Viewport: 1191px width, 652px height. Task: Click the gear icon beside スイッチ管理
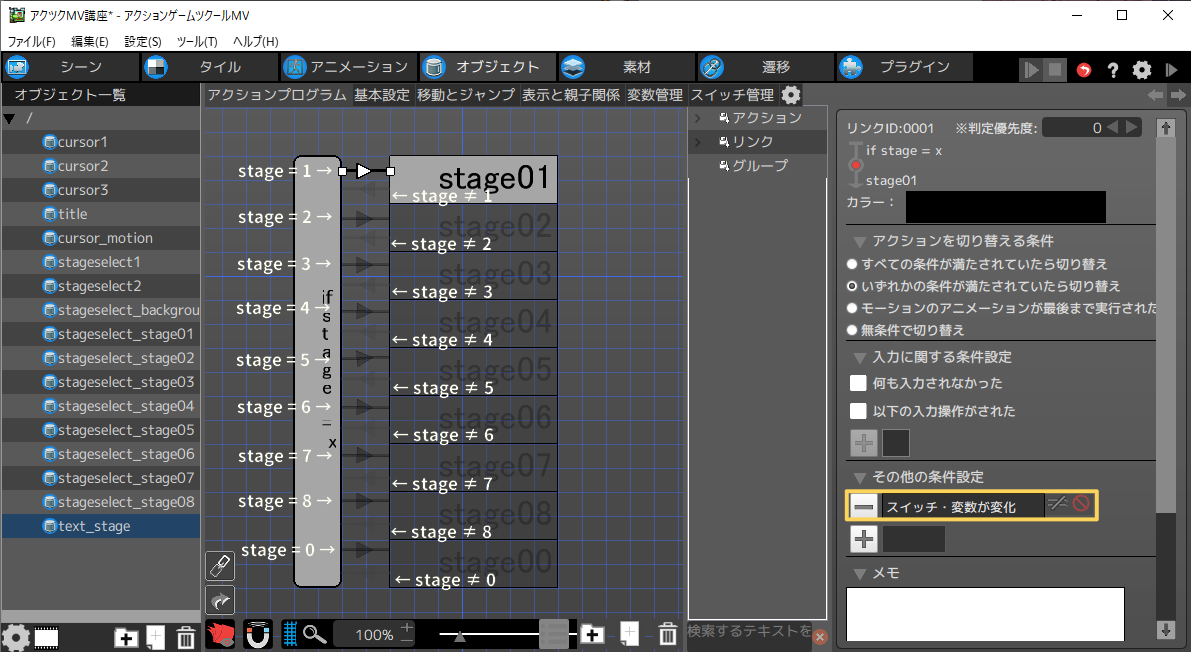(791, 95)
